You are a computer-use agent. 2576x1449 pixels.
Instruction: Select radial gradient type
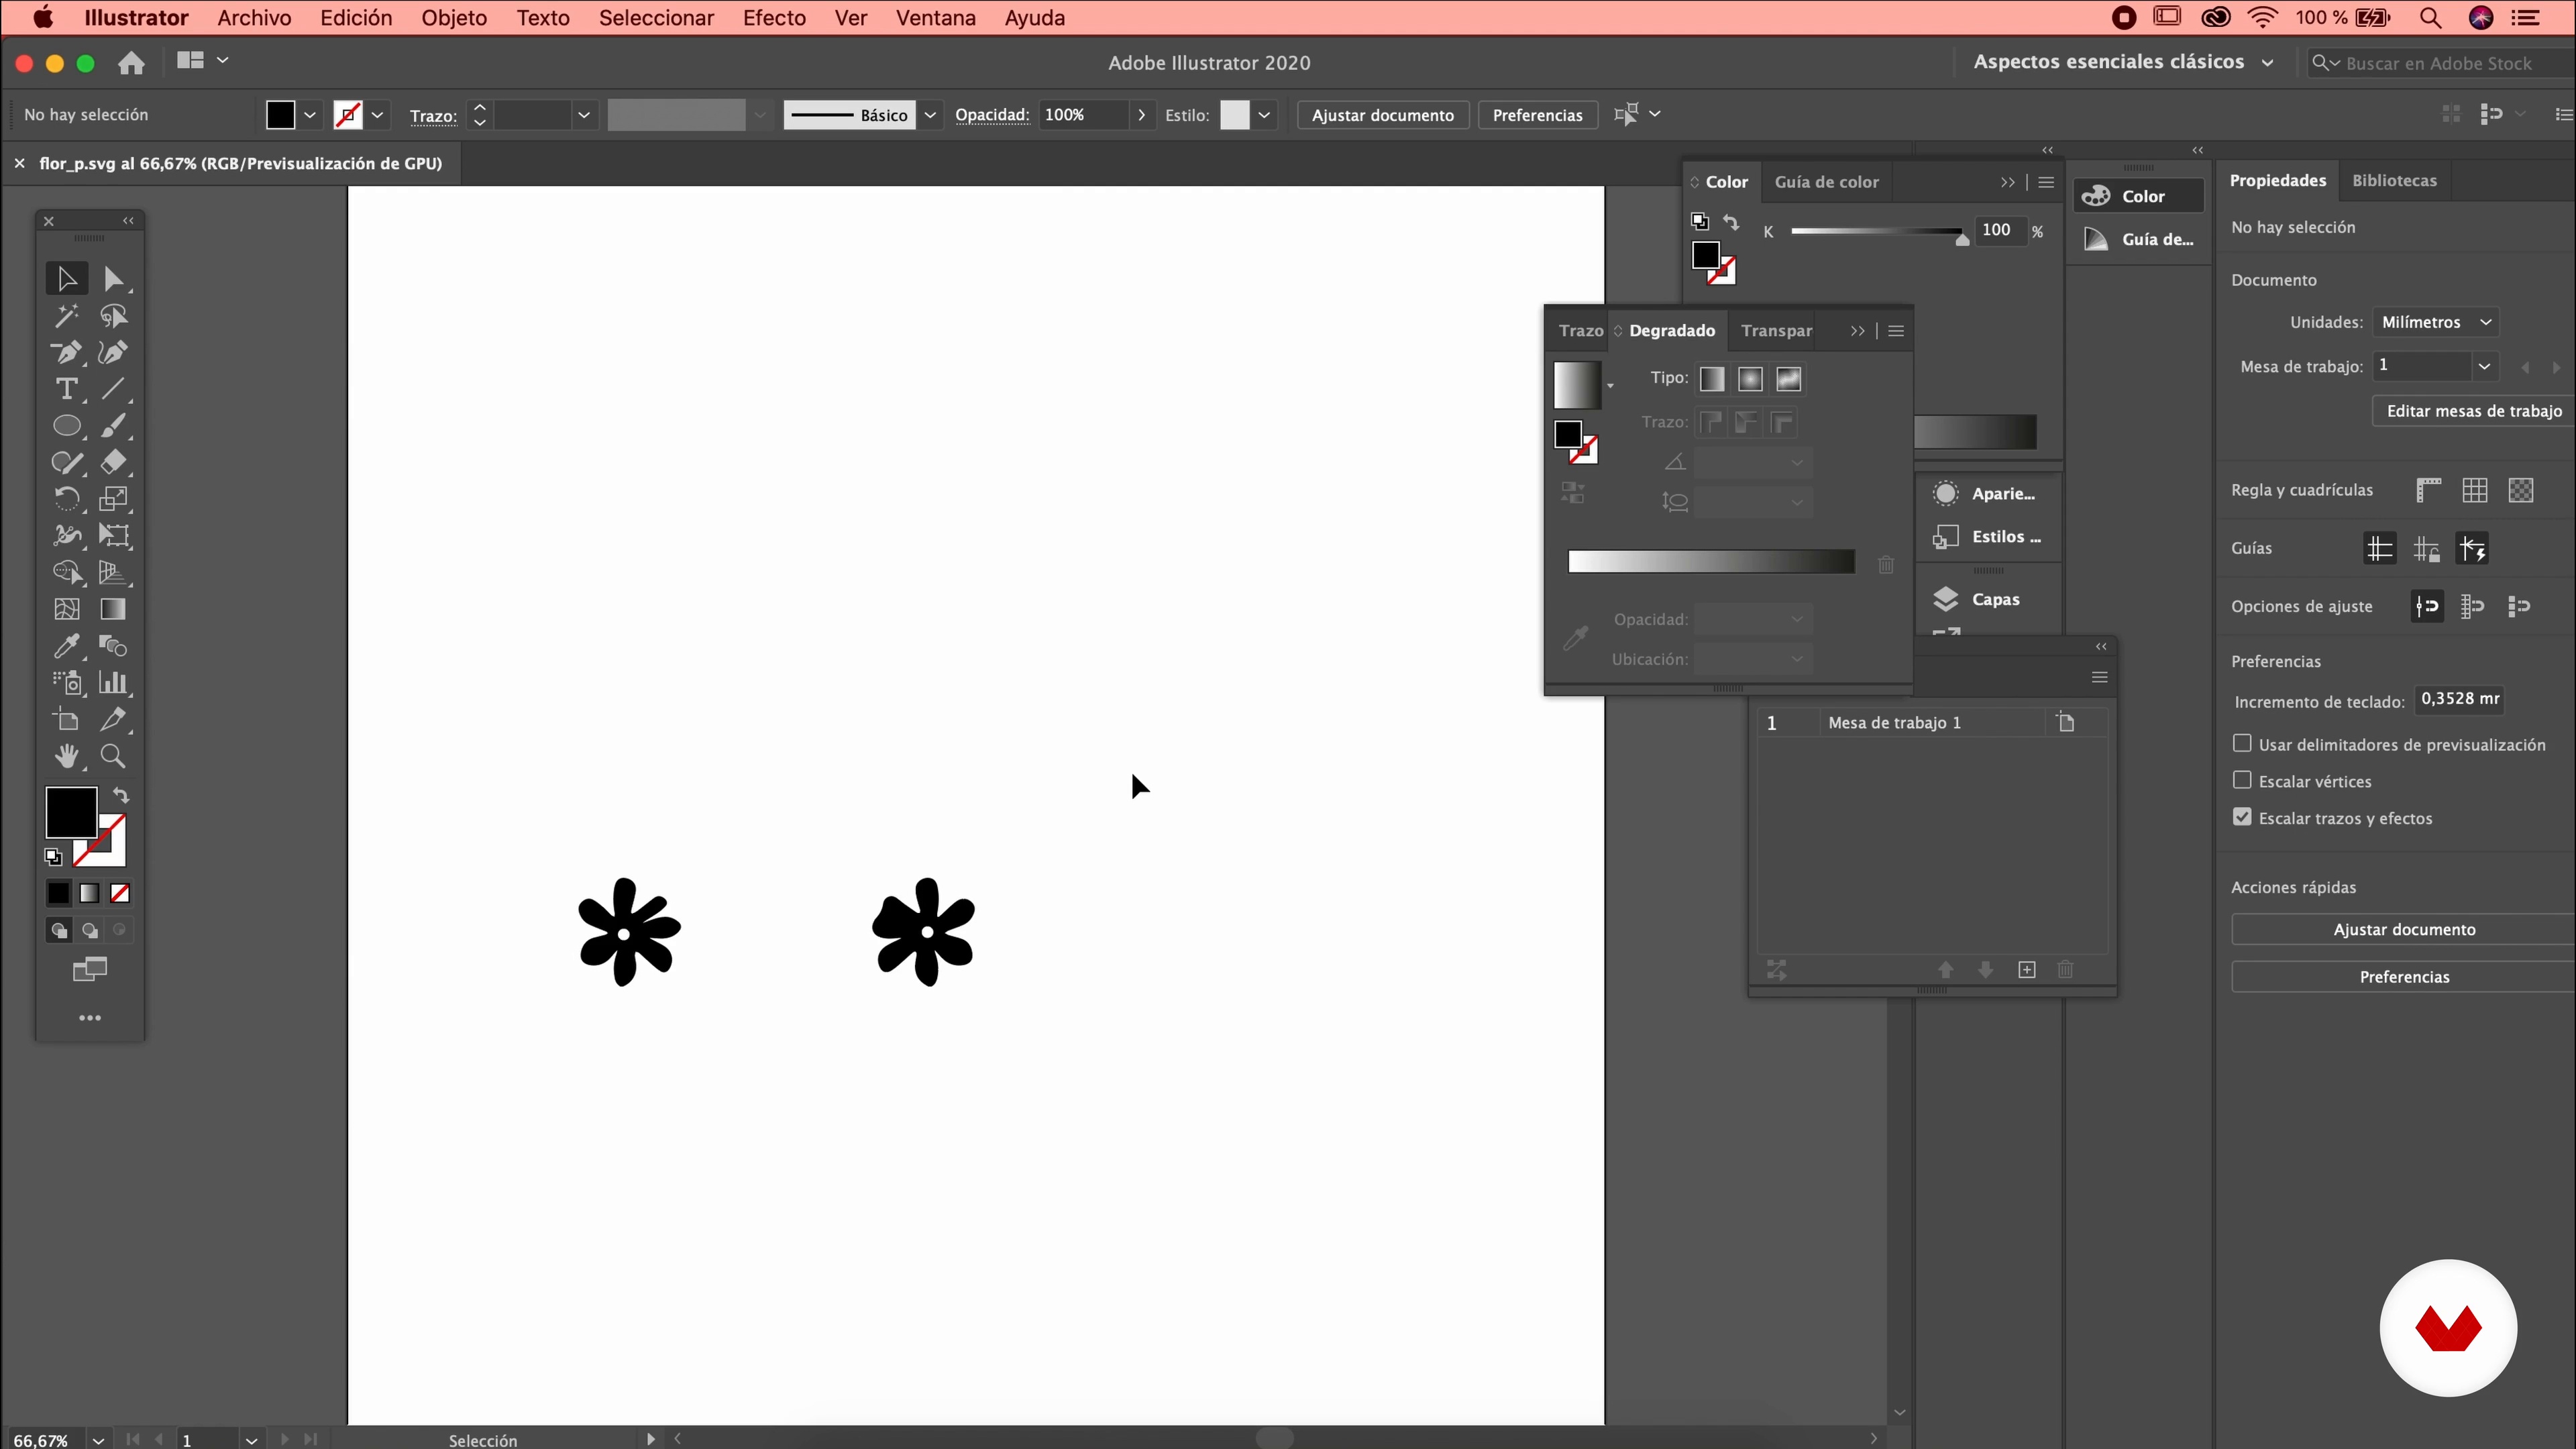pyautogui.click(x=1750, y=379)
